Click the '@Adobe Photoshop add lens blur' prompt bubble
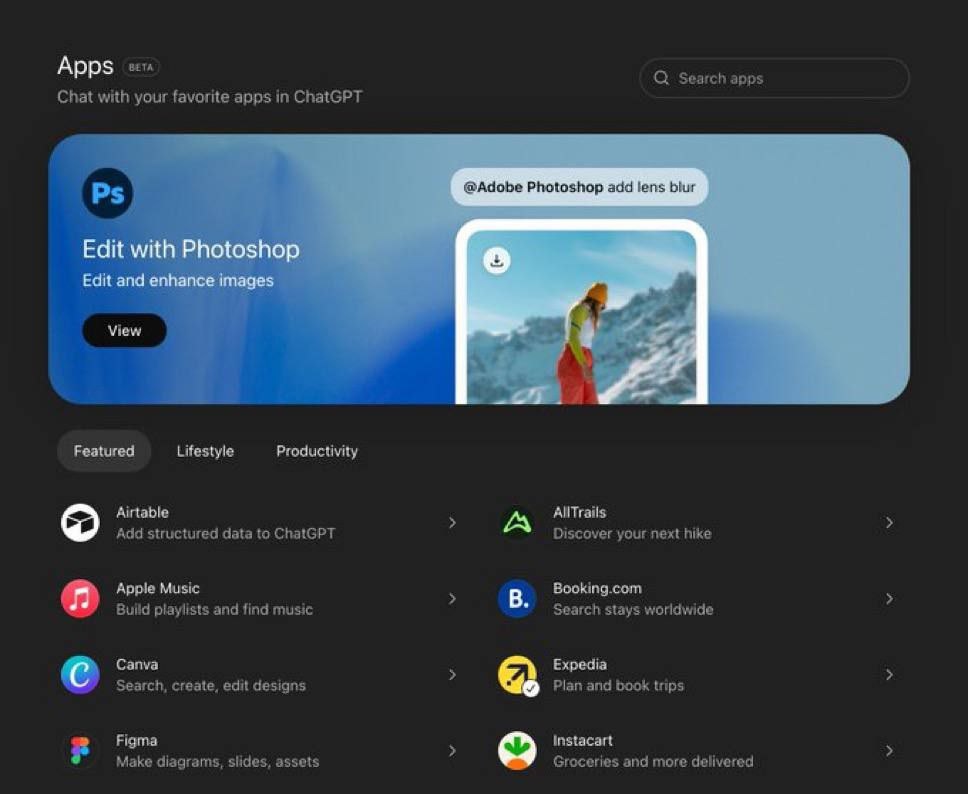 tap(579, 187)
